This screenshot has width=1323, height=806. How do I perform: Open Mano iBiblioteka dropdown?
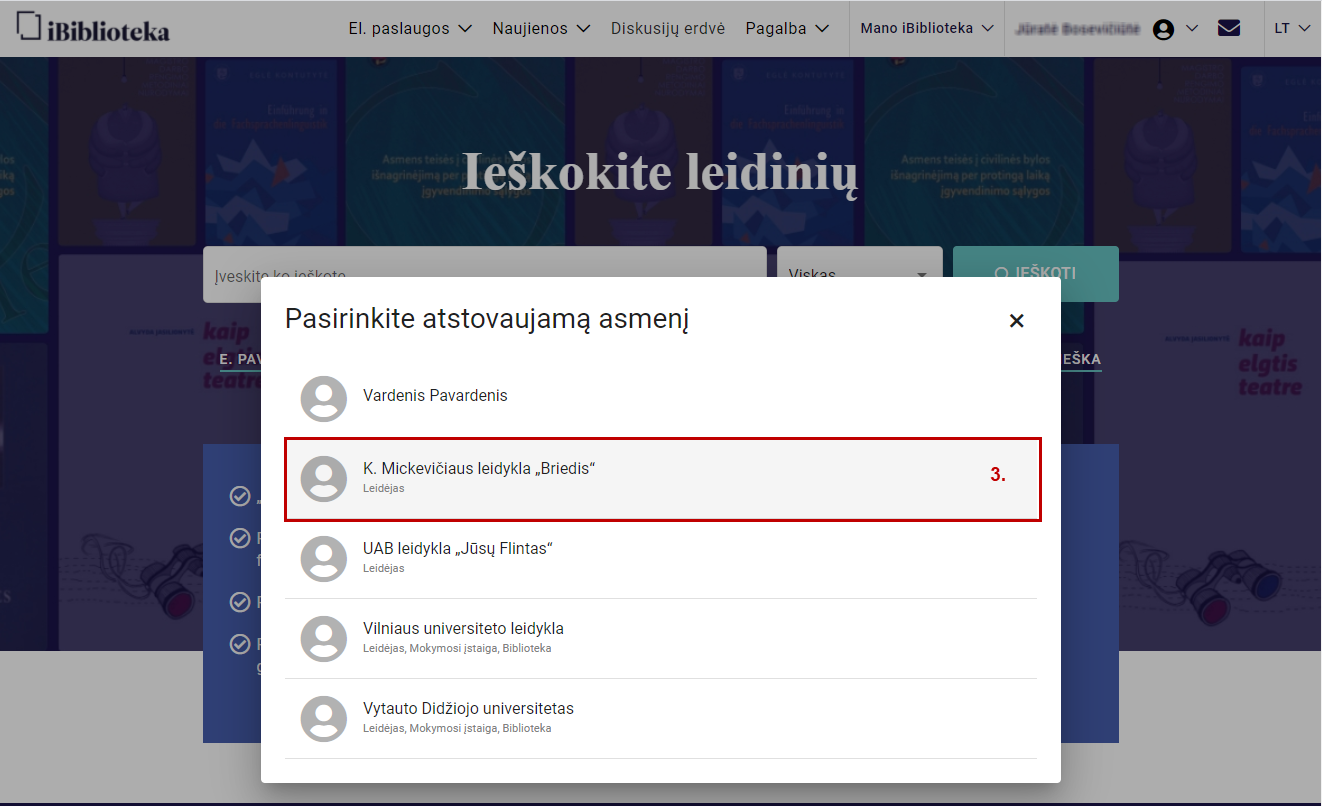click(927, 28)
